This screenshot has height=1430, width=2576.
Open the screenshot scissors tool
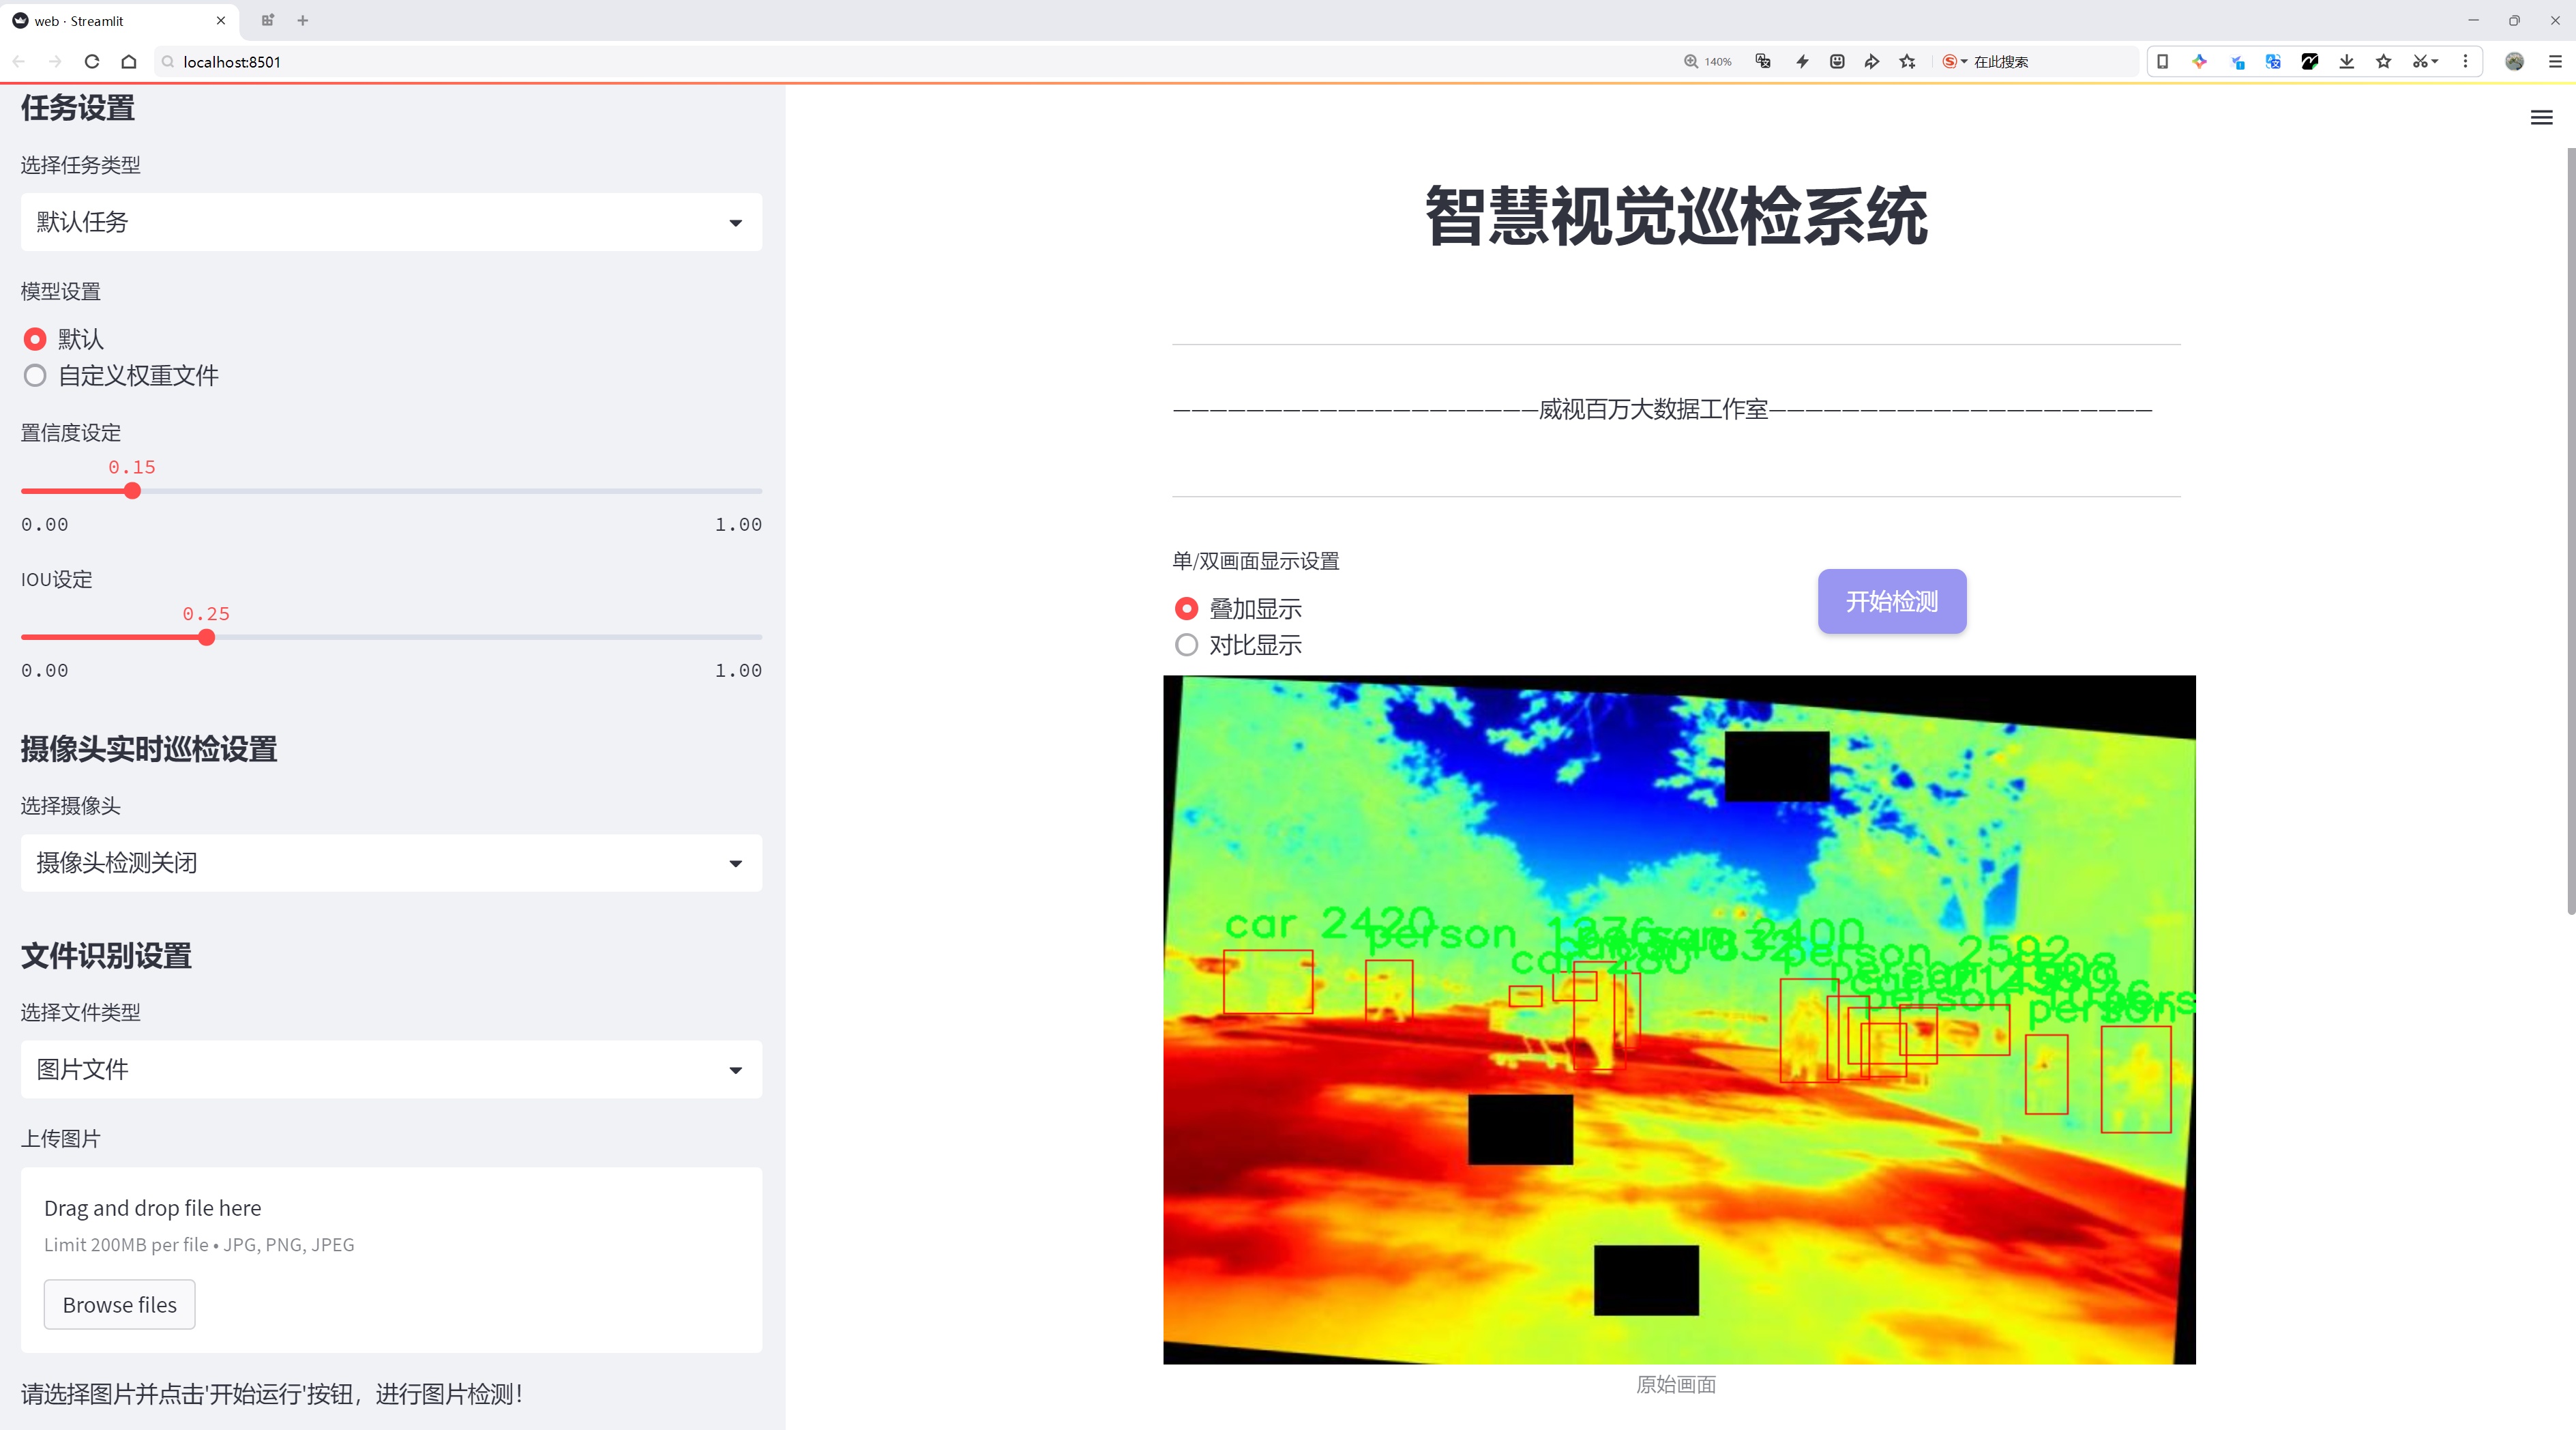[2419, 62]
